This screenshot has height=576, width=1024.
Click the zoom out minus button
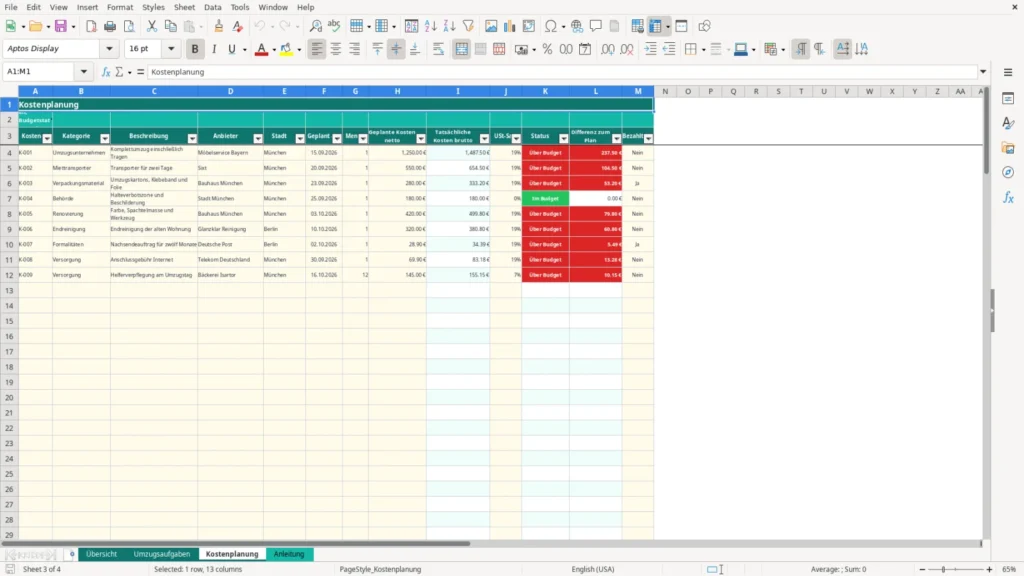[922, 569]
